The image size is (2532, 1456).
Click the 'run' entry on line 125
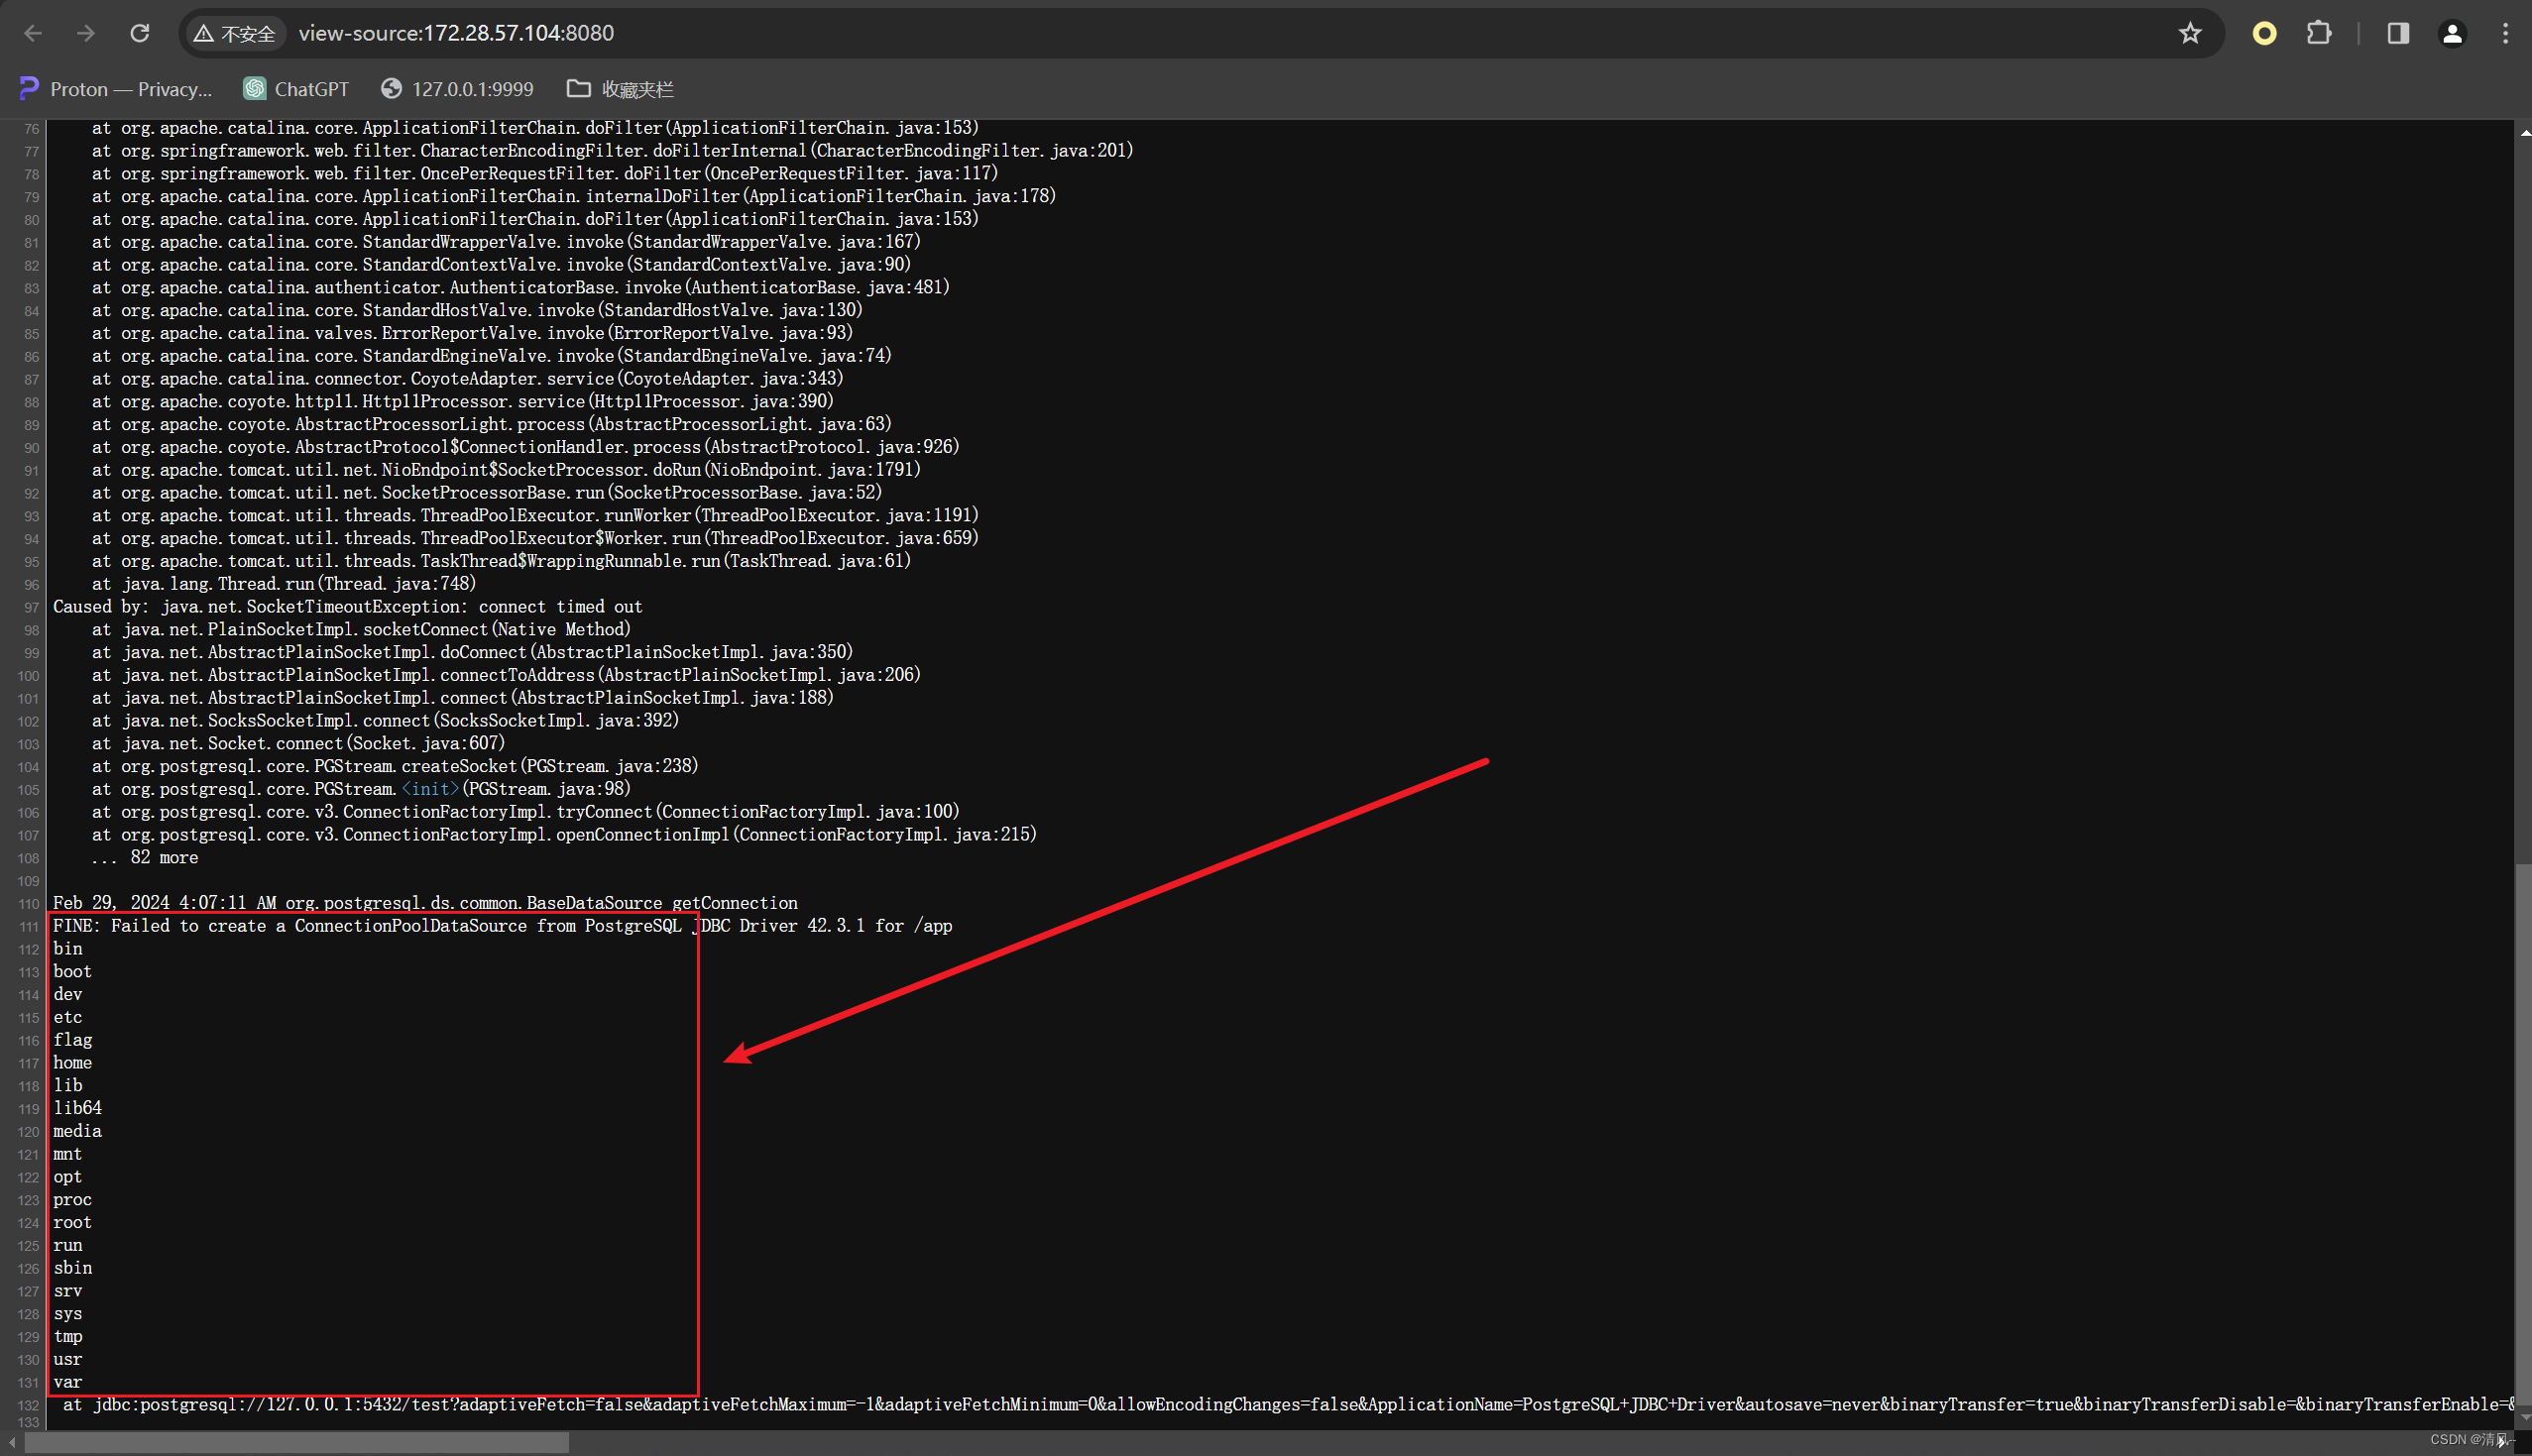68,1245
